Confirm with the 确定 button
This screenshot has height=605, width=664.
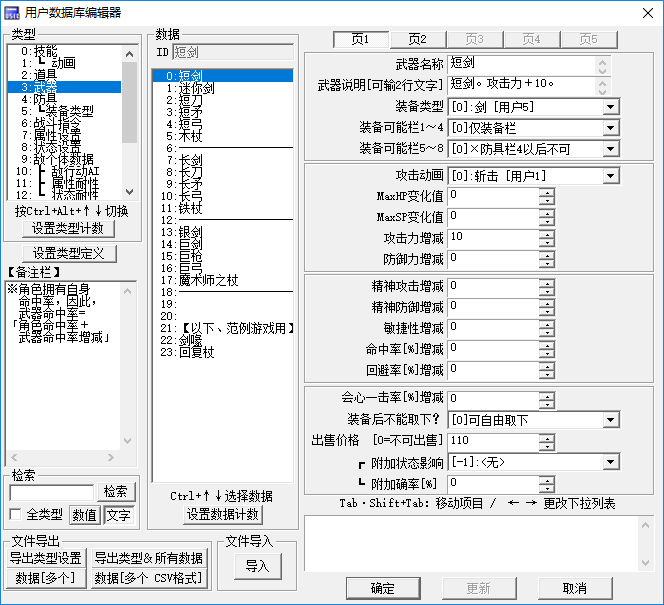pyautogui.click(x=383, y=588)
